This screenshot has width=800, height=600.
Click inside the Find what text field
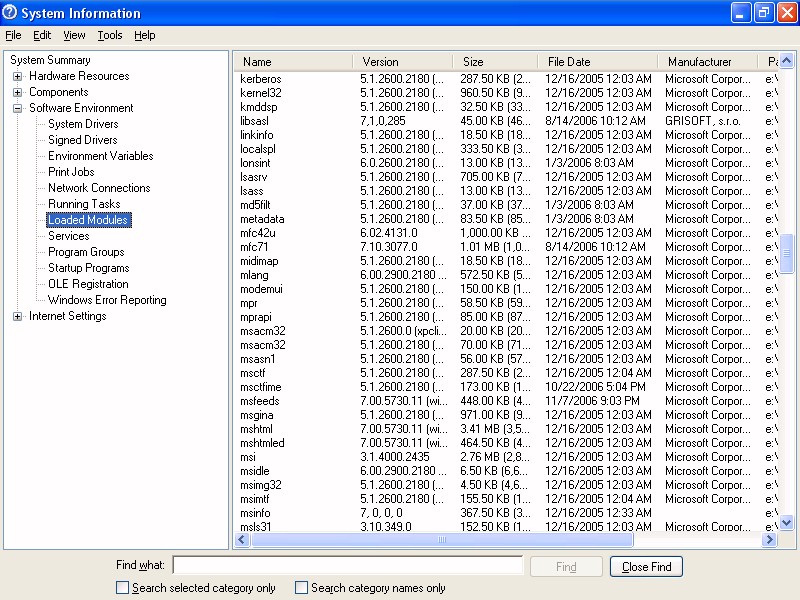click(347, 566)
